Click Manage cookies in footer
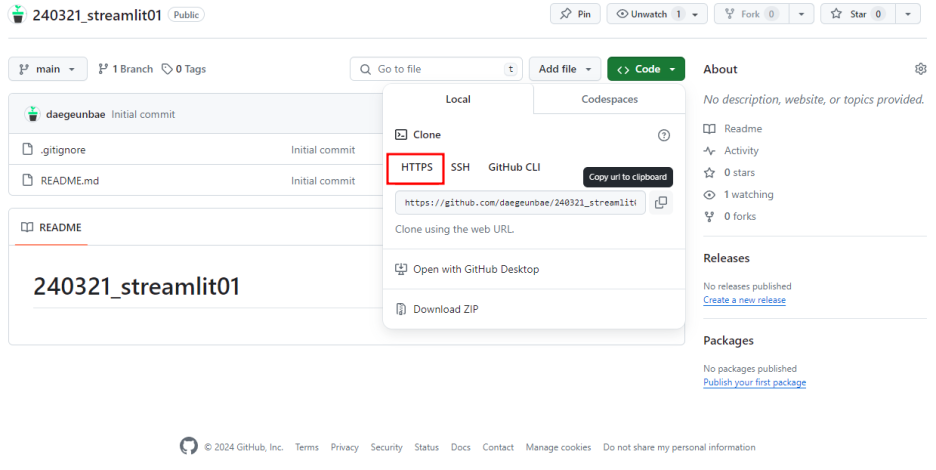Image resolution: width=936 pixels, height=470 pixels. click(x=558, y=447)
